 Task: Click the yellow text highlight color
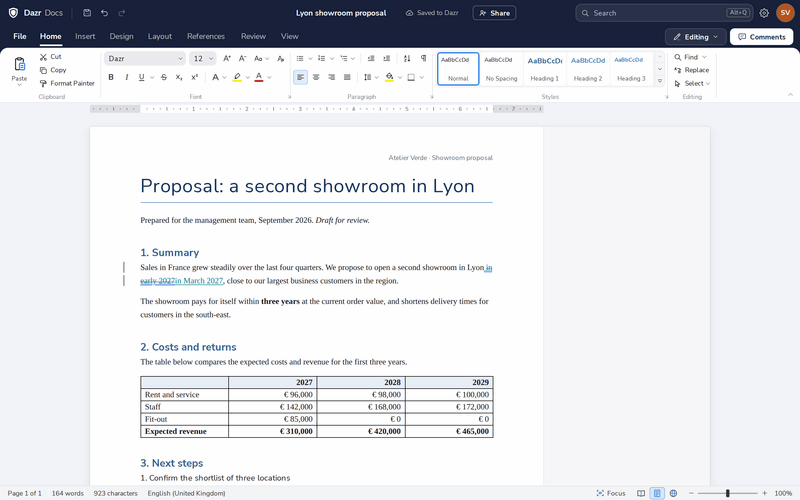237,77
